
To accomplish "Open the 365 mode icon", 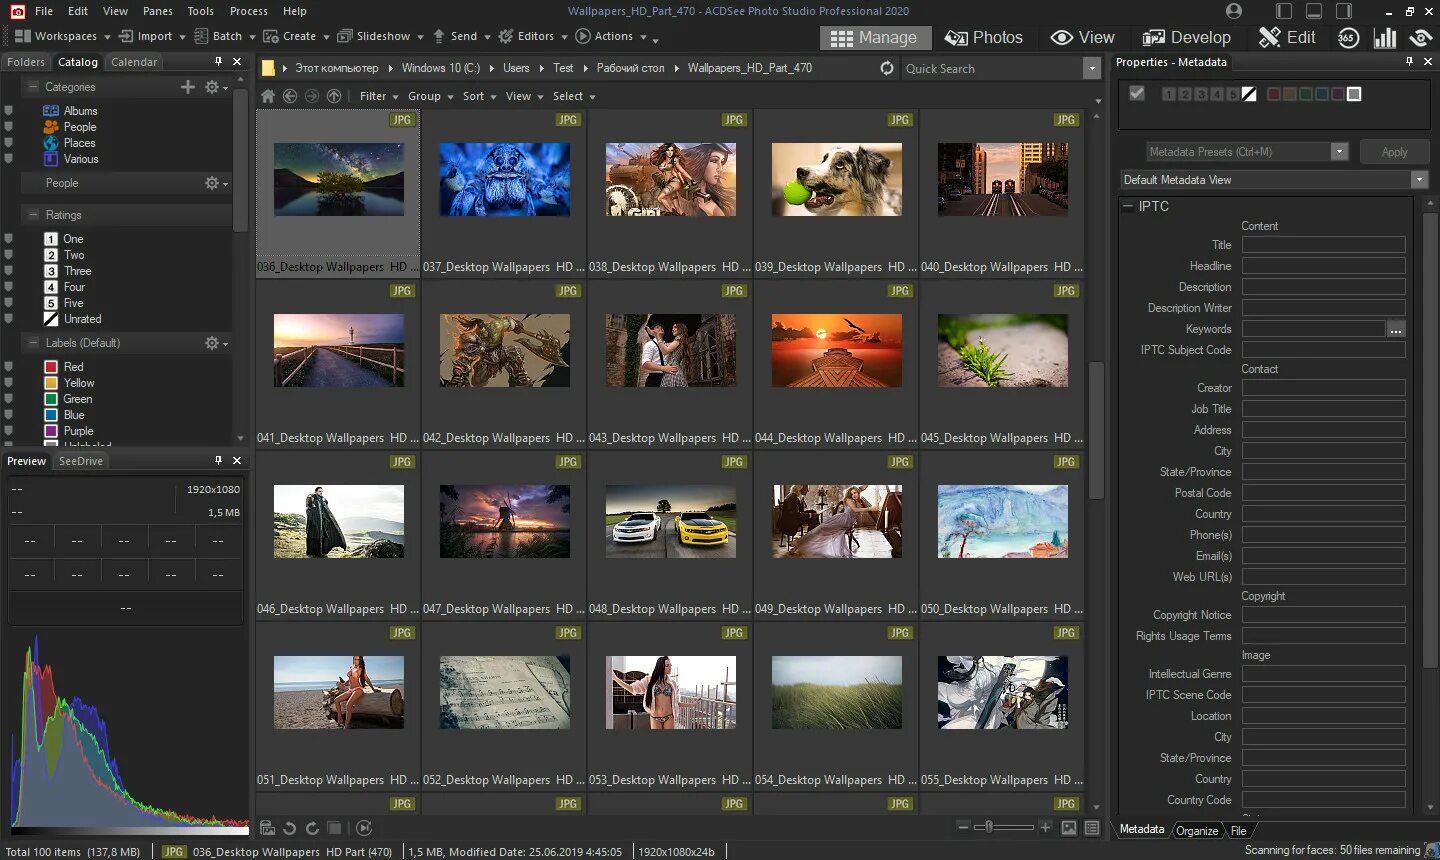I will click(1348, 38).
